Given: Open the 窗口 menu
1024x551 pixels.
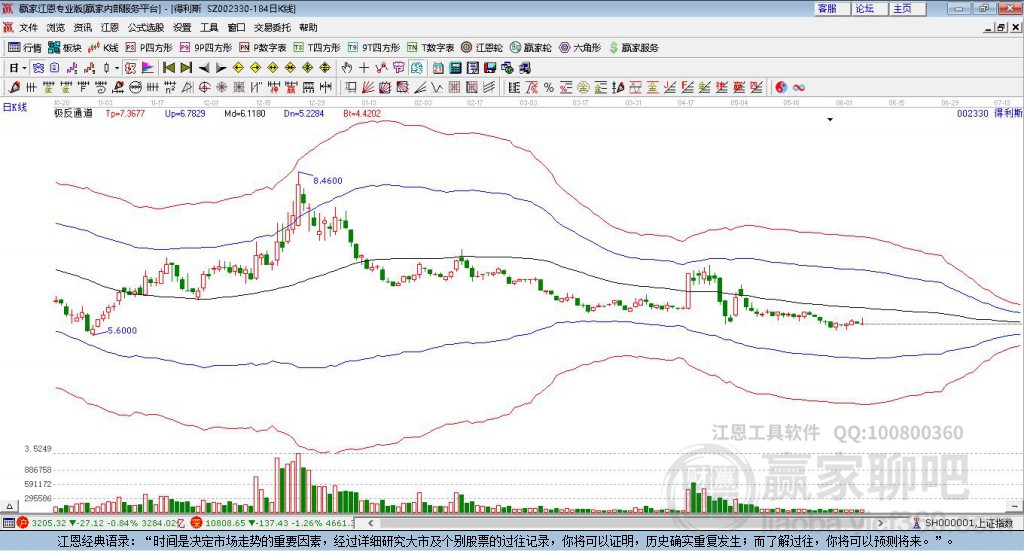Looking at the screenshot, I should 236,27.
